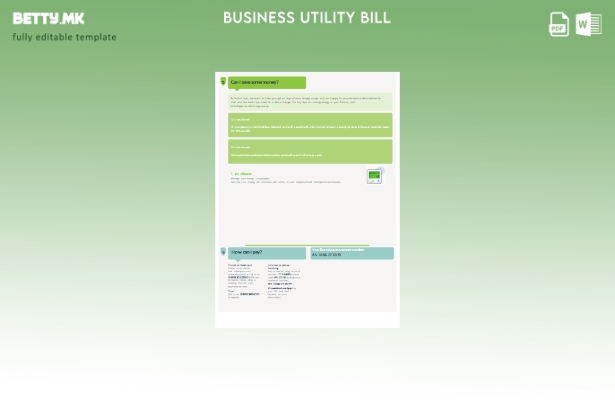This screenshot has width=615, height=400.
Task: Click the 'BUSINESS UTILITY BILL' title
Action: (x=307, y=18)
